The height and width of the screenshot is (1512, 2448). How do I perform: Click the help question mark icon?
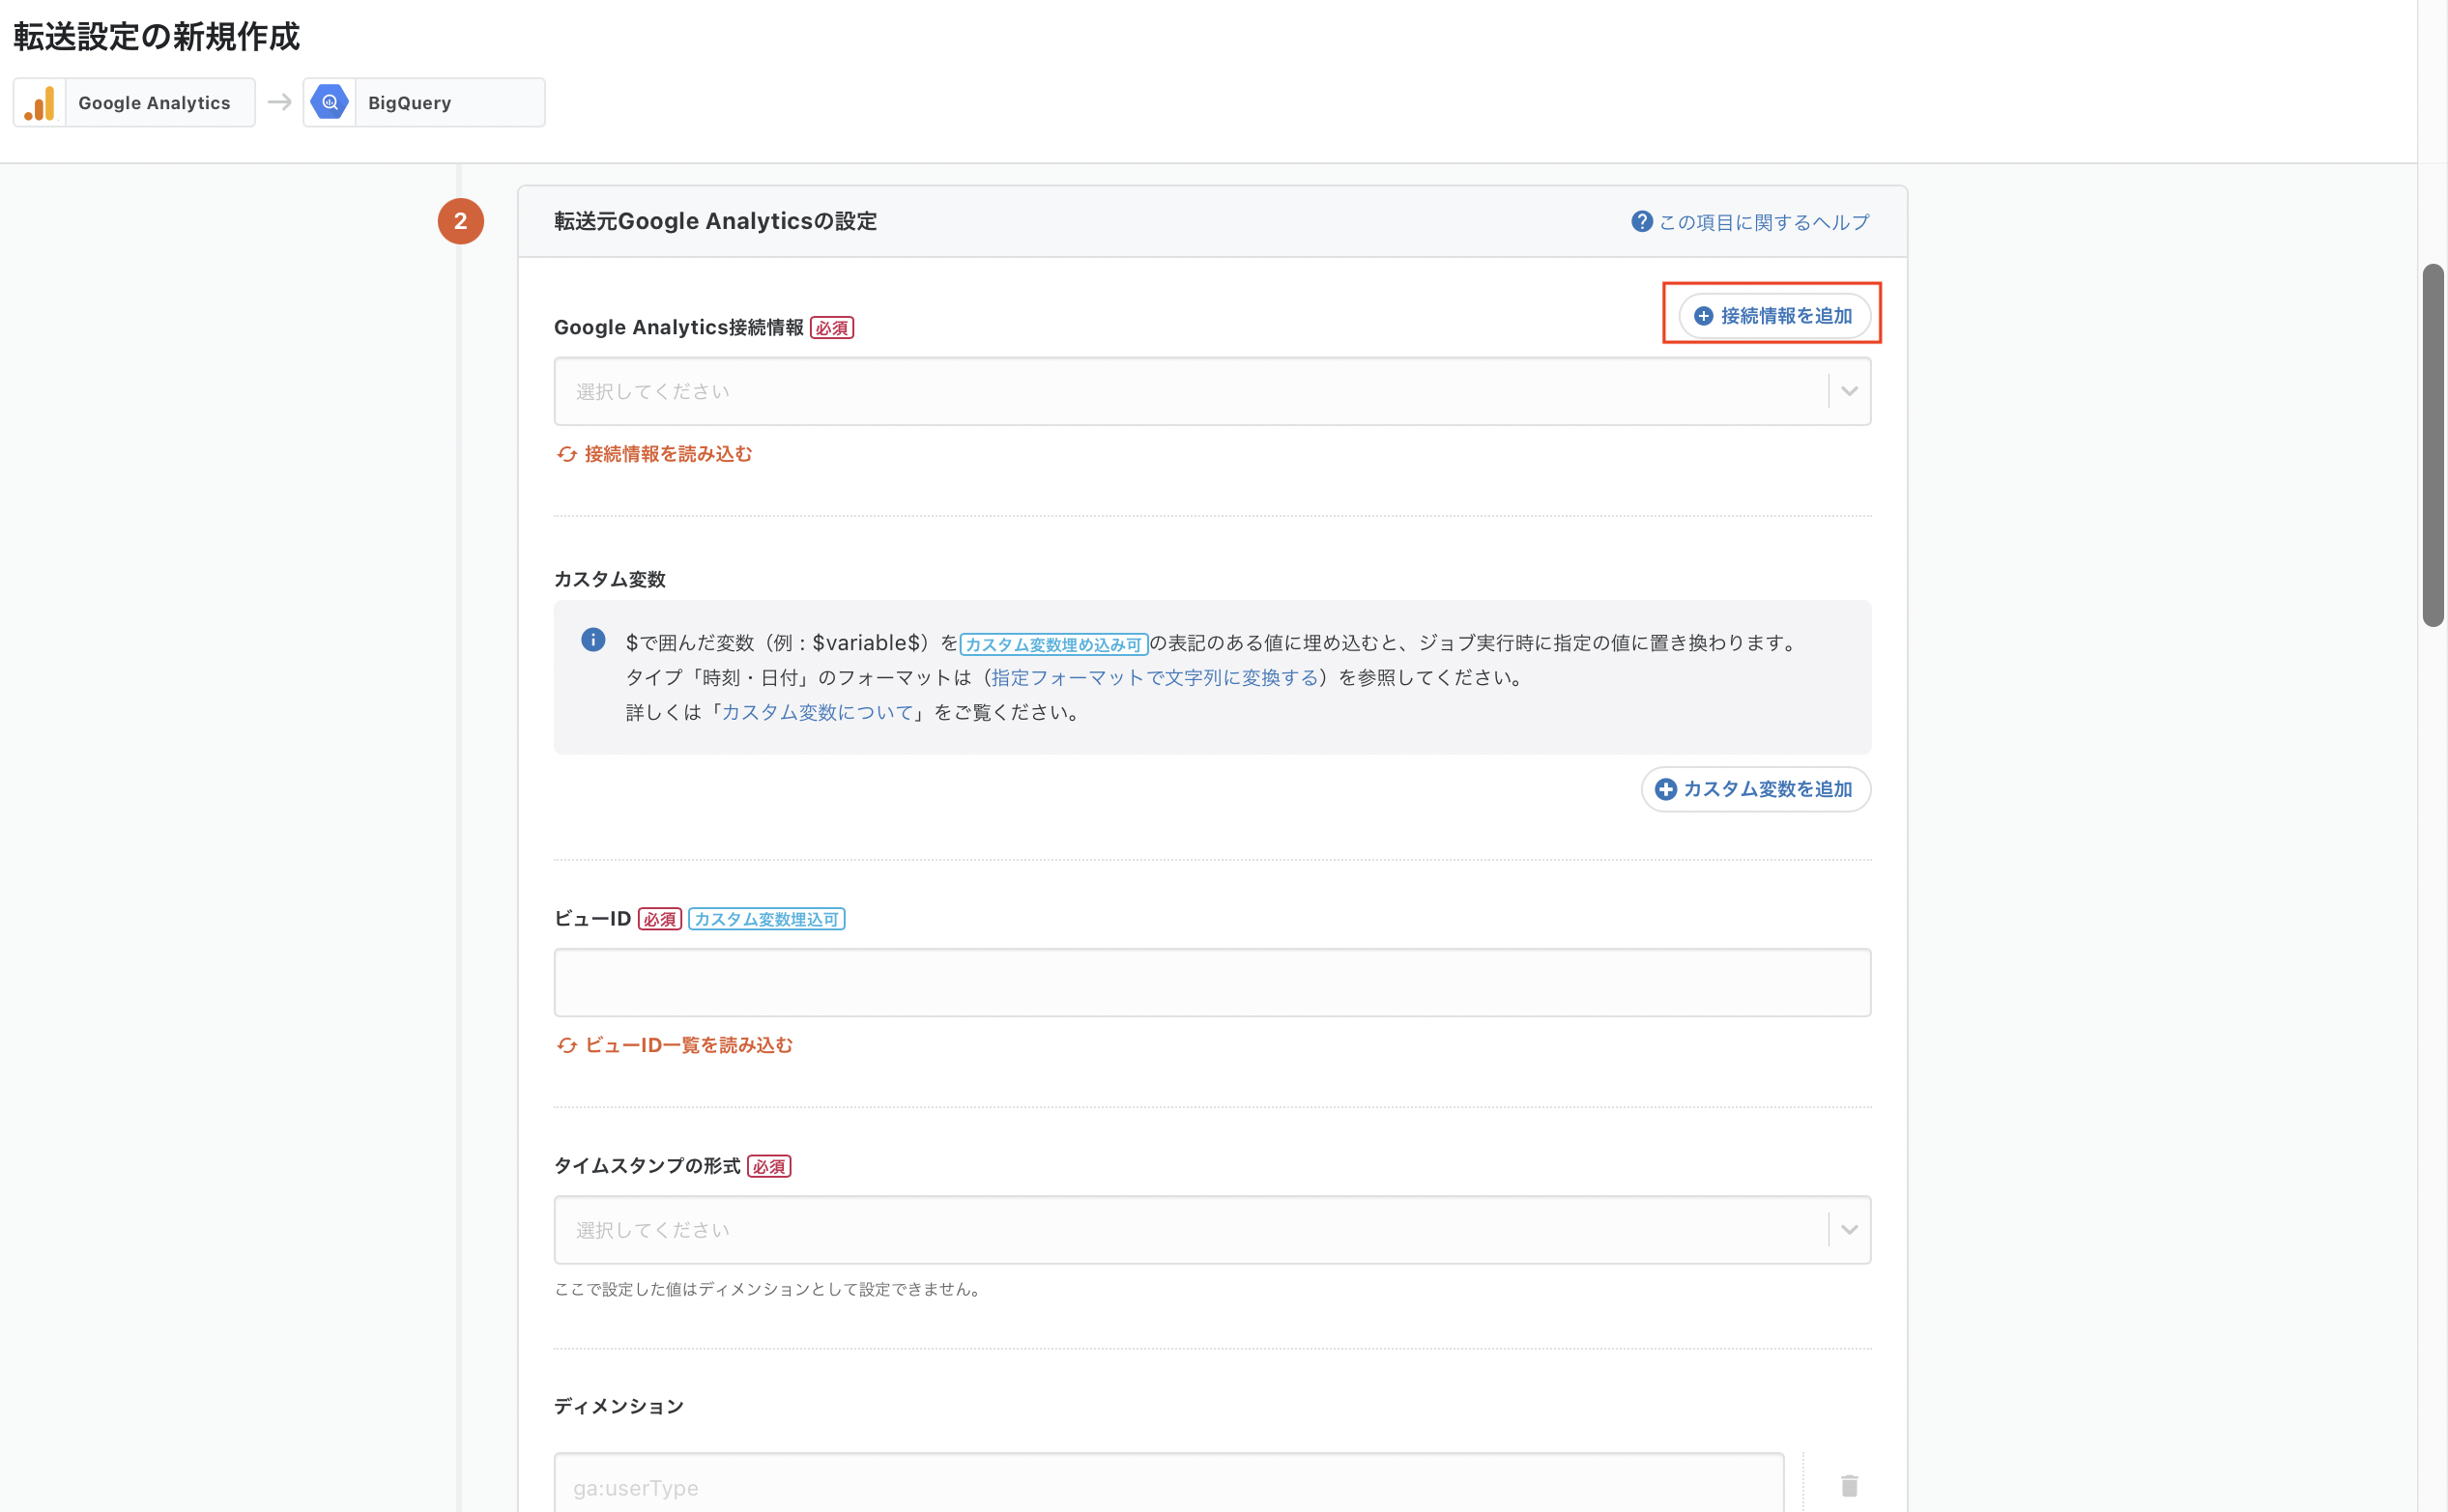(x=1641, y=221)
